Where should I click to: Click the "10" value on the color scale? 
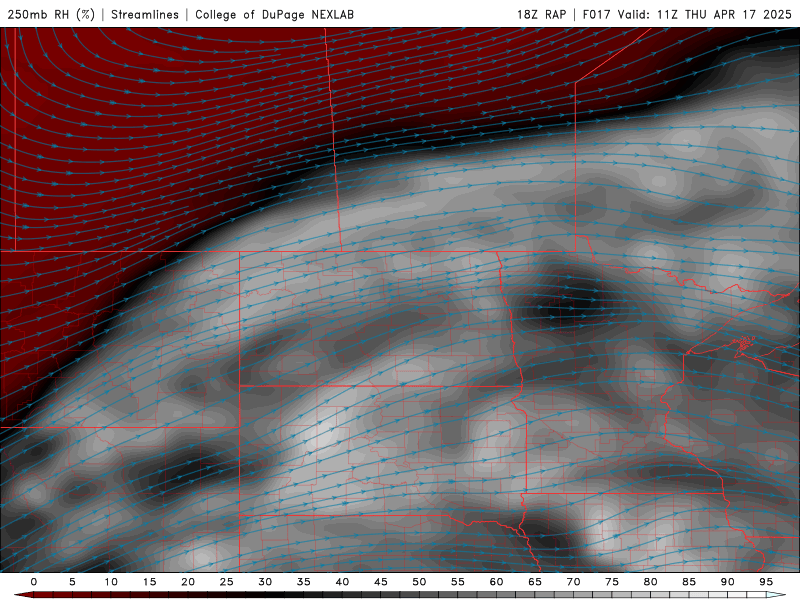coord(111,582)
